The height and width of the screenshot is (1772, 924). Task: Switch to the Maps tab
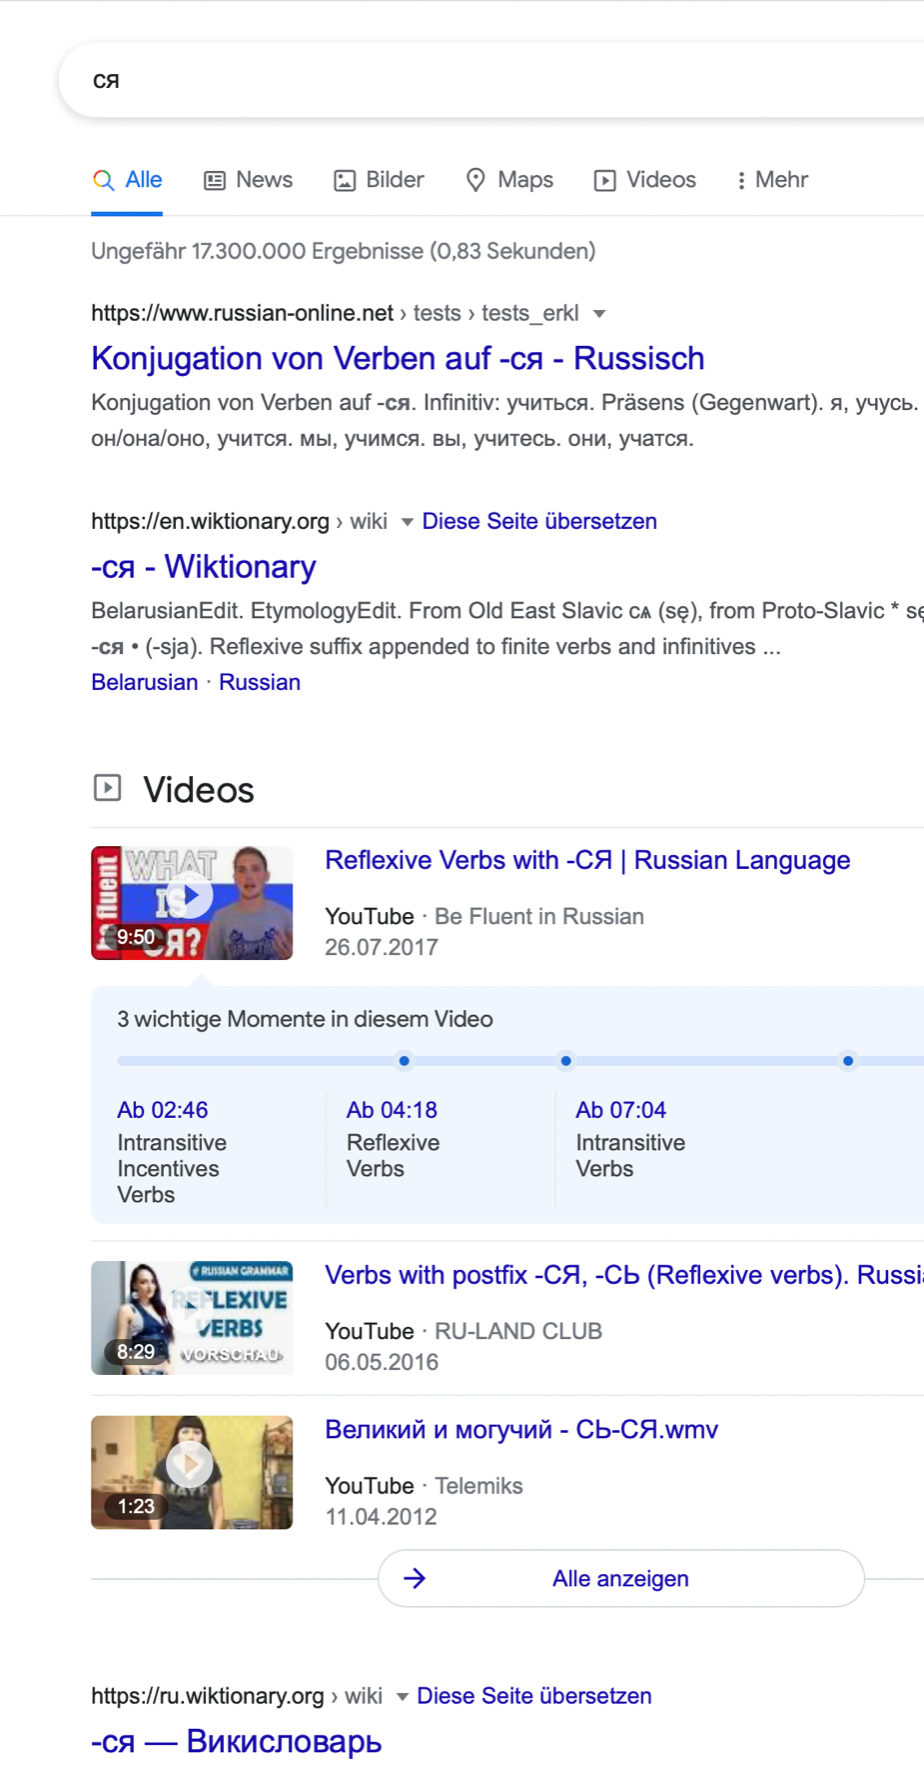pos(509,180)
